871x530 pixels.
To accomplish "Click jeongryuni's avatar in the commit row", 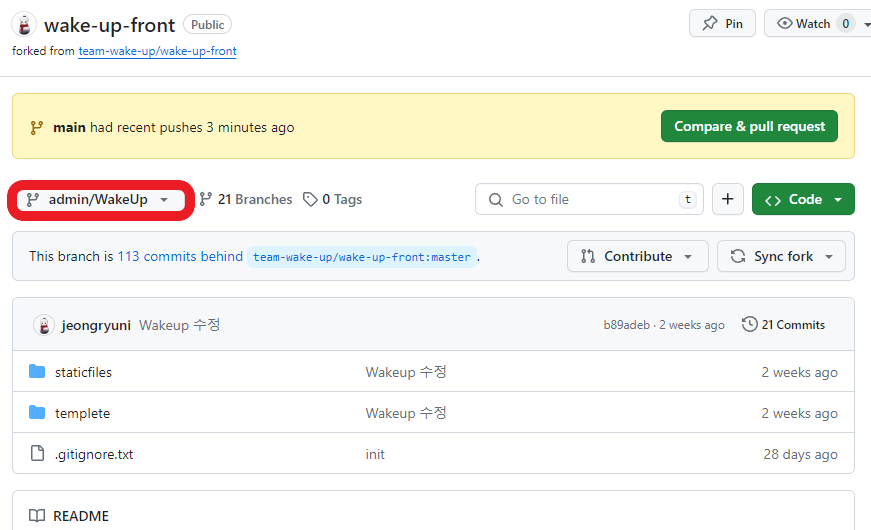I will [x=44, y=325].
